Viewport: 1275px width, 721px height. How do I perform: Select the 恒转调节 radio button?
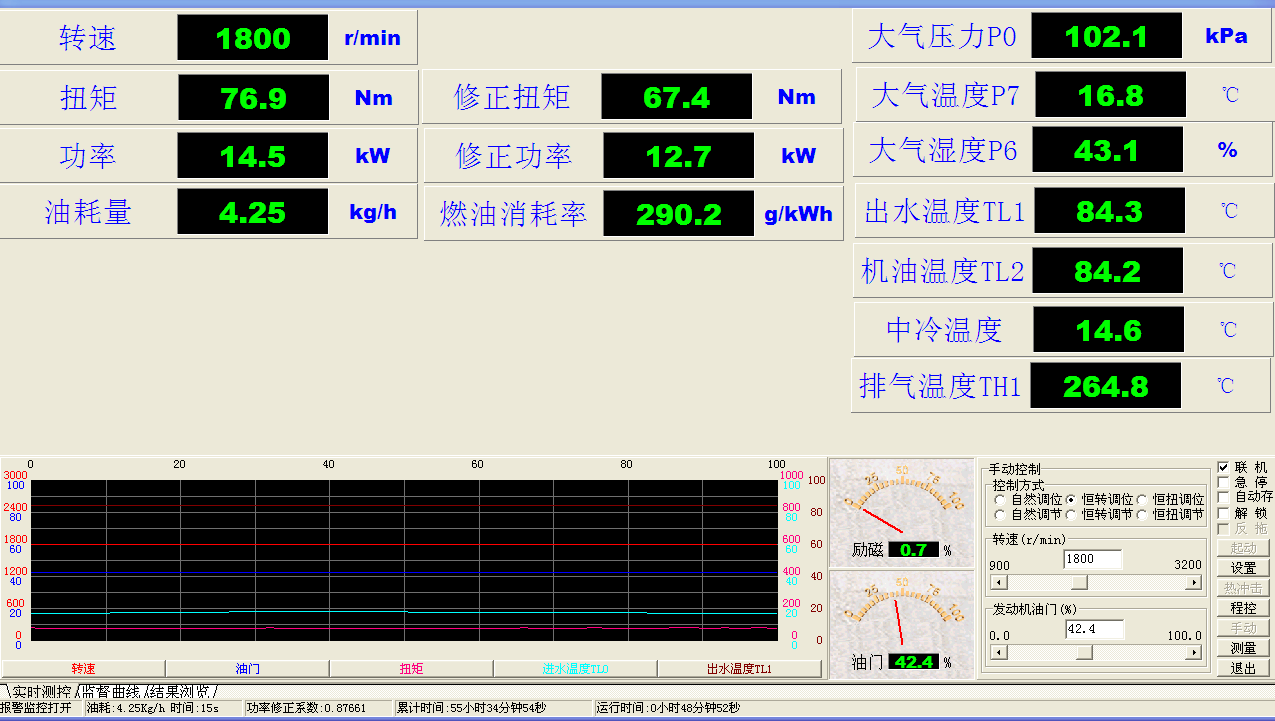coord(1071,515)
